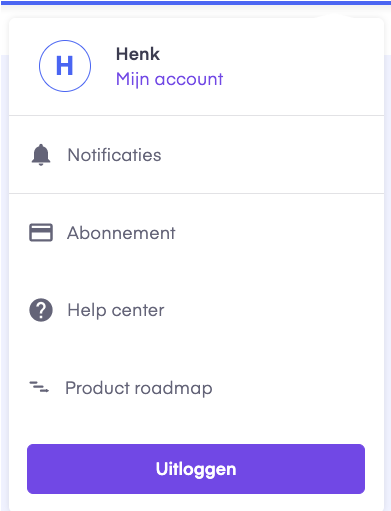Go to the Help center entry
The height and width of the screenshot is (511, 391).
point(197,310)
